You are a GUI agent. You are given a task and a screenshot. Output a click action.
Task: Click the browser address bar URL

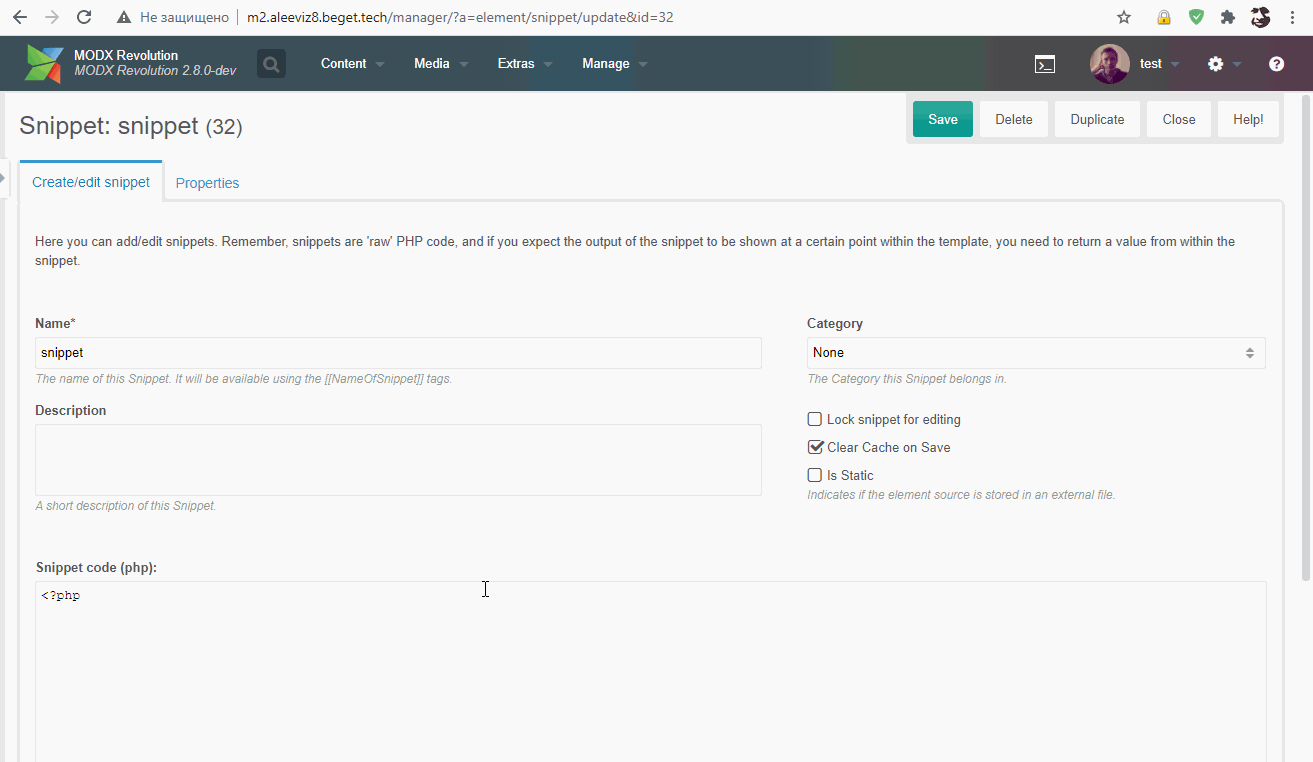(x=460, y=17)
